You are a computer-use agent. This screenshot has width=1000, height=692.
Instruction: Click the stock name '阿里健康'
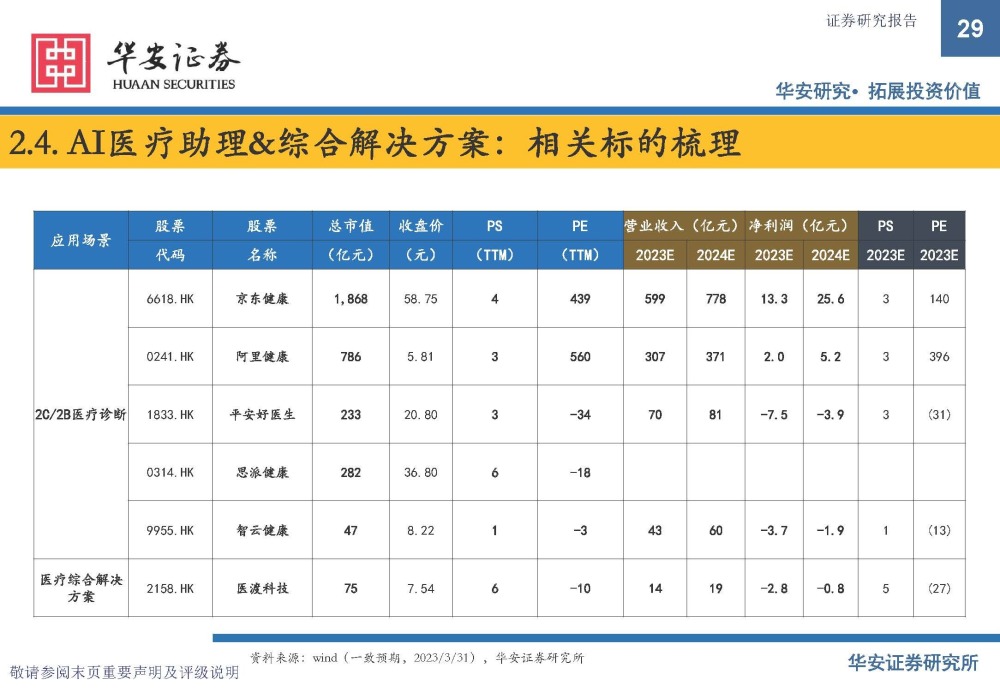(x=262, y=357)
